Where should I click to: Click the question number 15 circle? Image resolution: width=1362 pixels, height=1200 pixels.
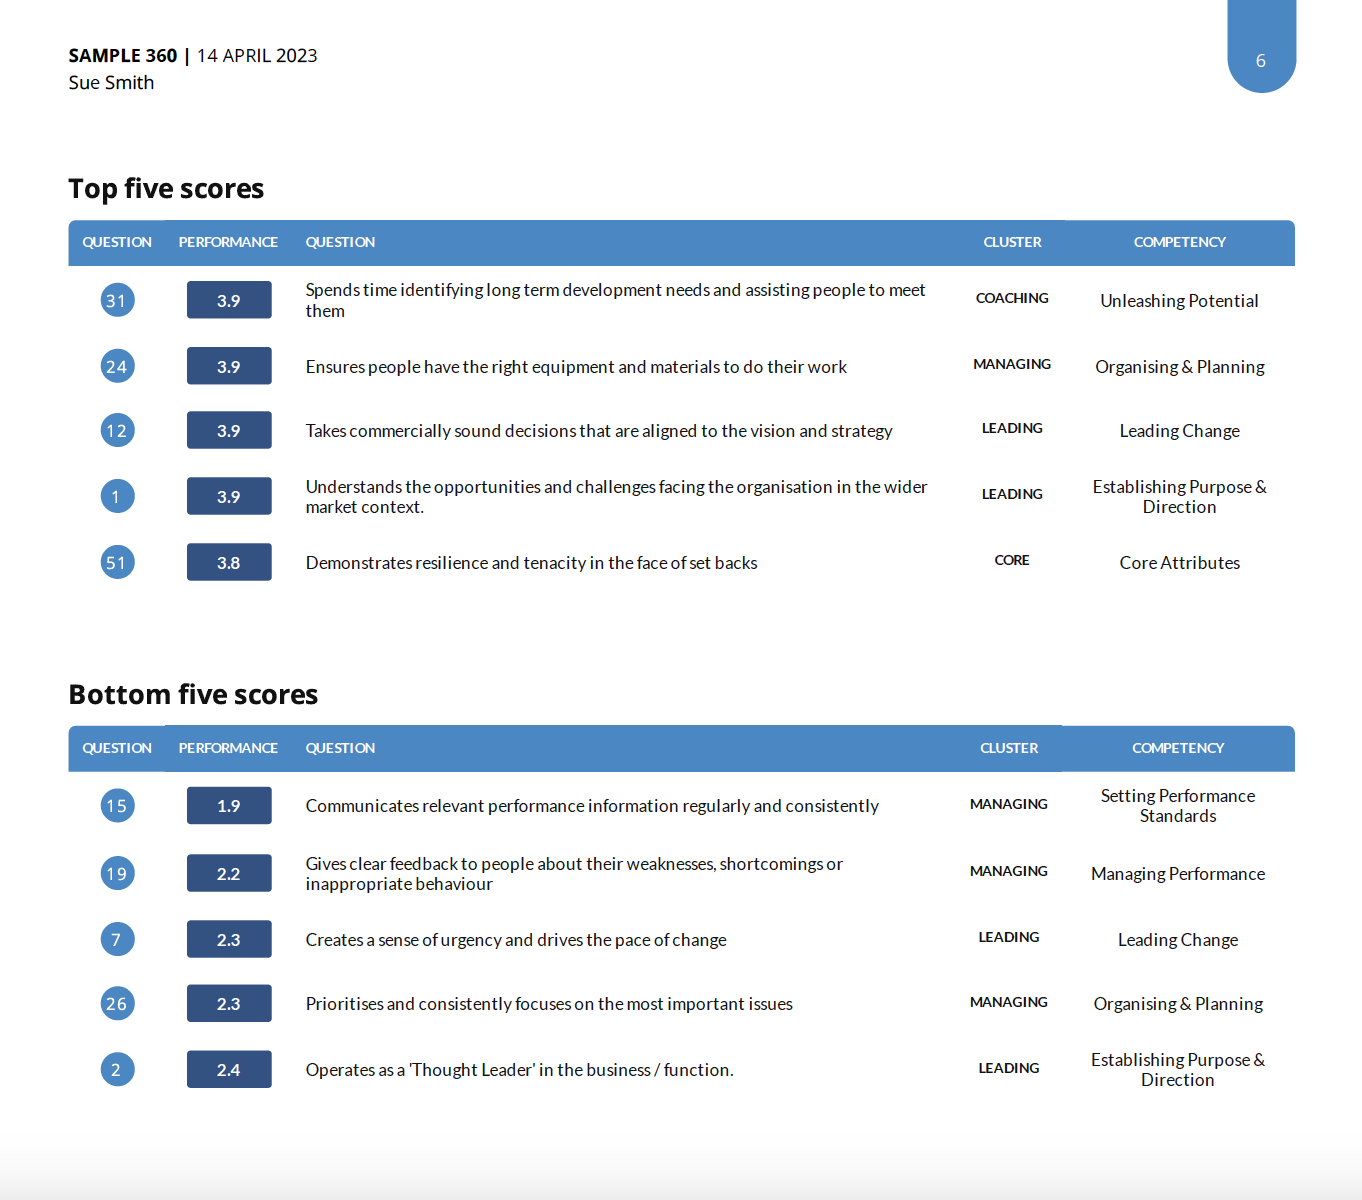117,805
